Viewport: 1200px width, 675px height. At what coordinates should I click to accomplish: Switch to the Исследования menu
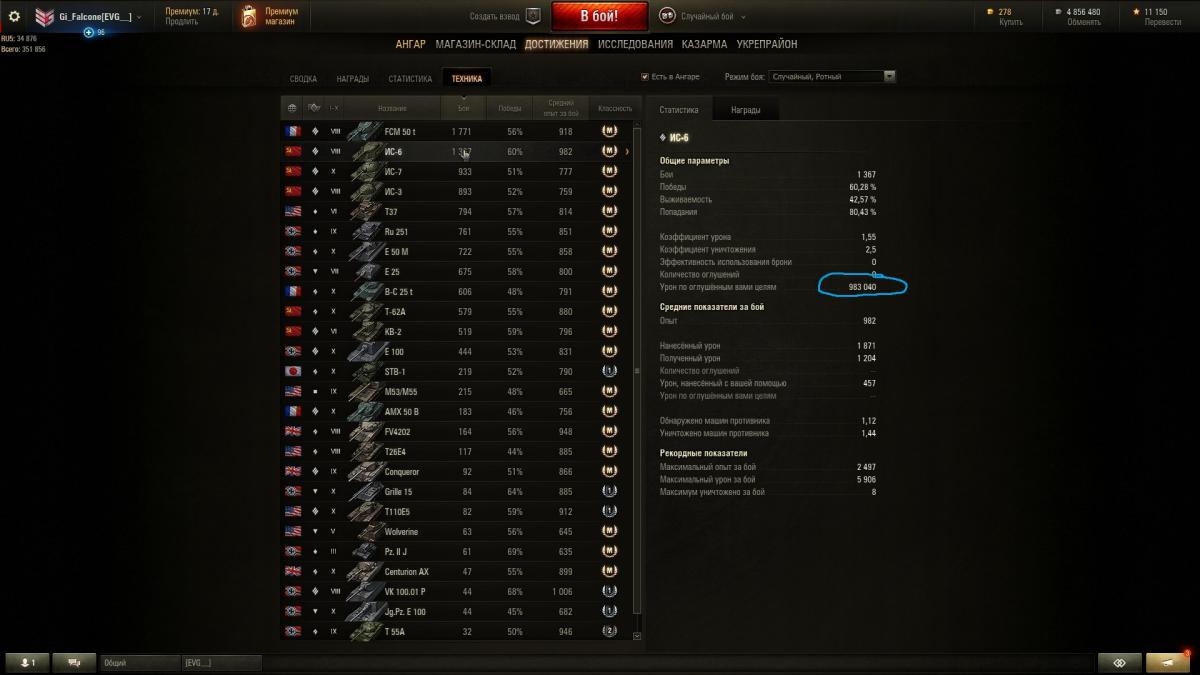click(635, 44)
